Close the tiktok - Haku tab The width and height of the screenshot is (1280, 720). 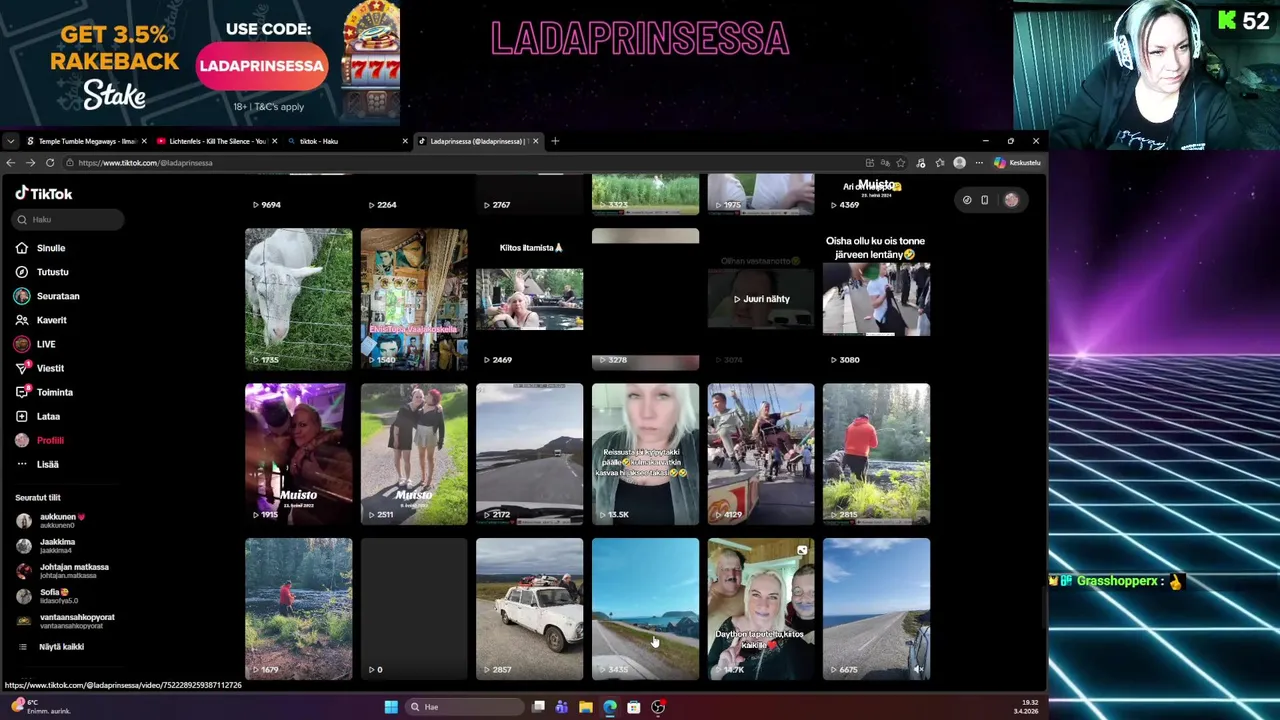[405, 141]
